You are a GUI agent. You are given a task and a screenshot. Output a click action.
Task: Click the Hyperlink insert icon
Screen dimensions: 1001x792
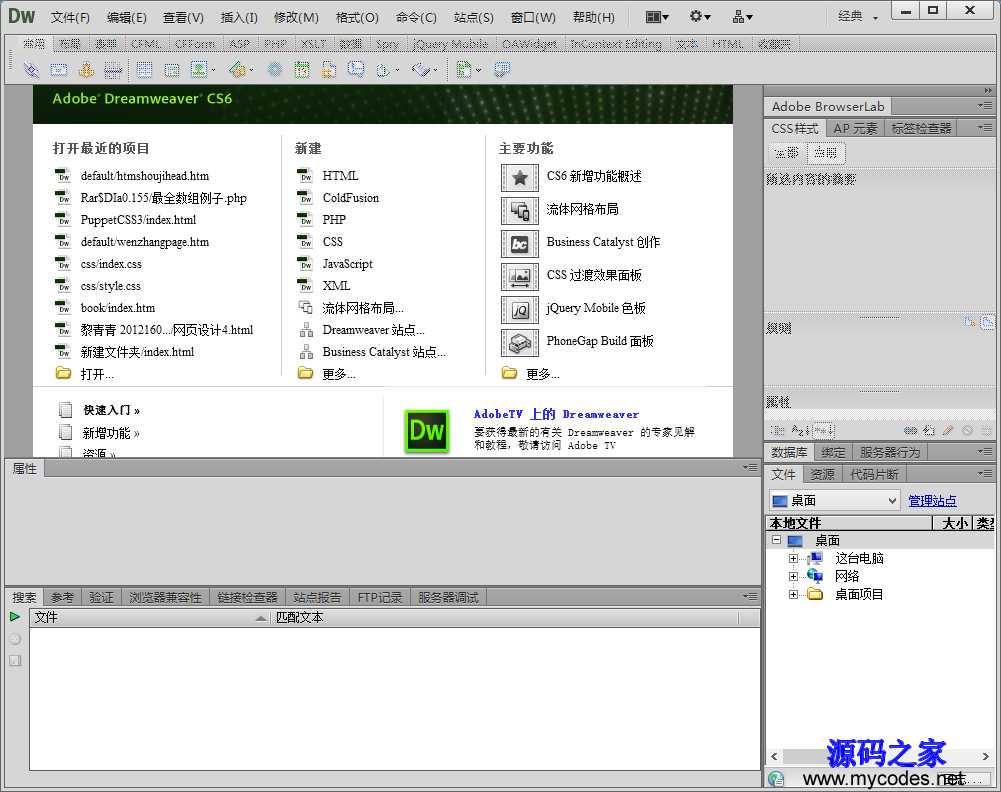tap(31, 70)
